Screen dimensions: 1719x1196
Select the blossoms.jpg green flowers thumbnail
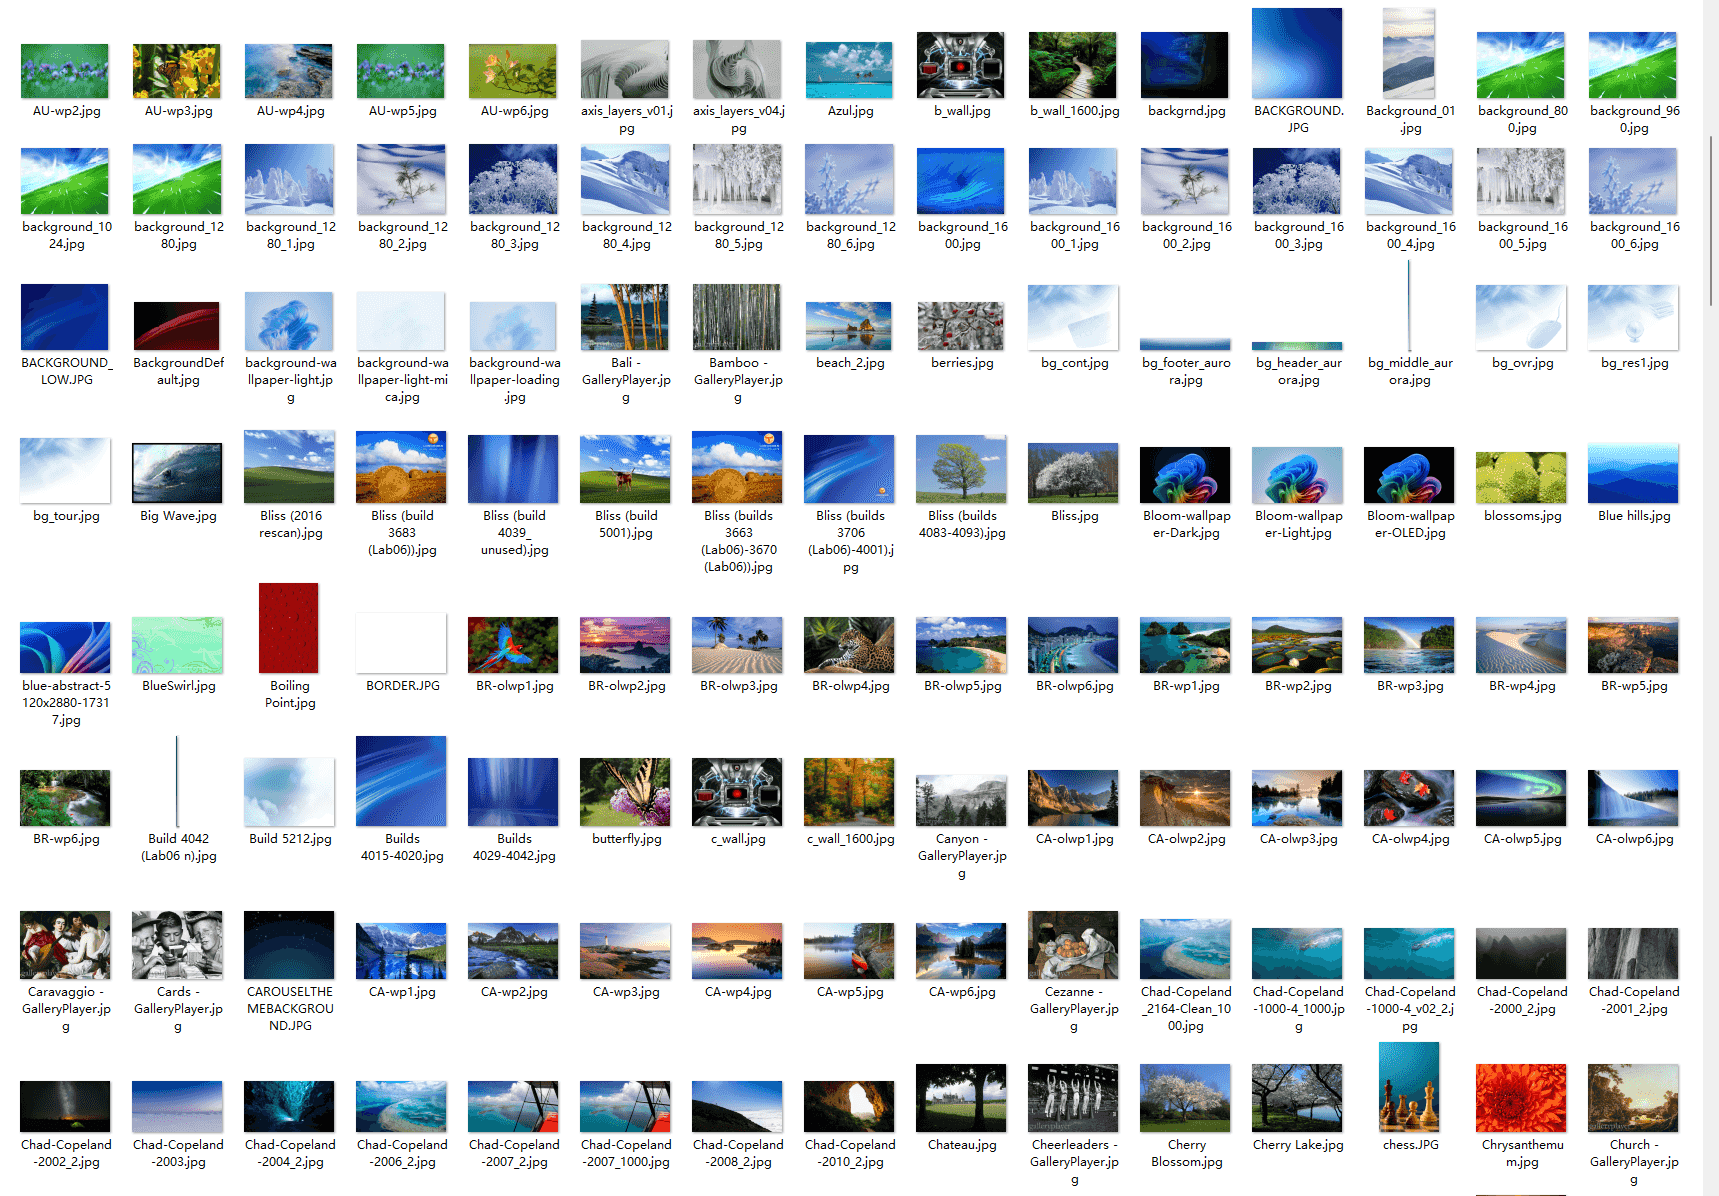1521,477
